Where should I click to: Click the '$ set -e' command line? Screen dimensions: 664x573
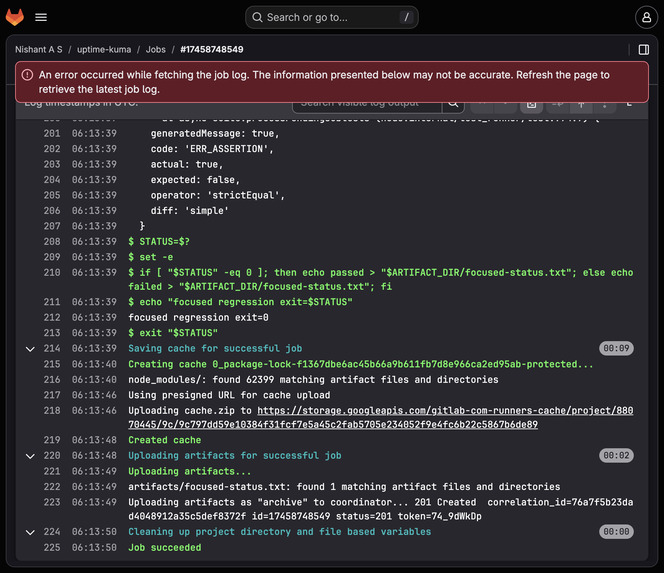[x=151, y=257]
